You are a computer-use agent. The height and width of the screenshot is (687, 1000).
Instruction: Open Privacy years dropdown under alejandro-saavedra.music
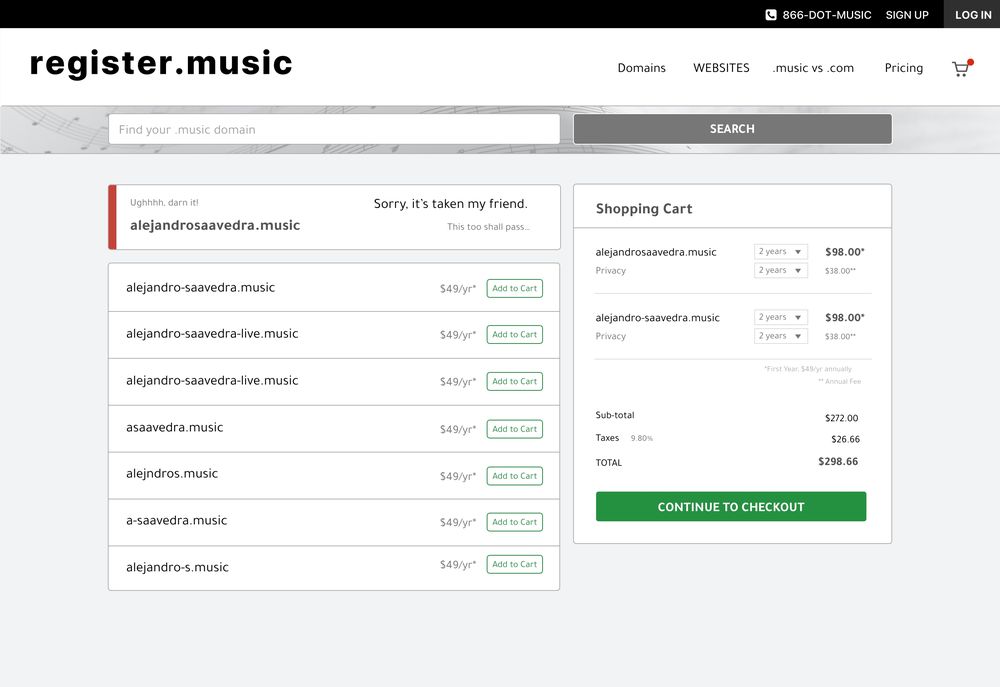pos(781,336)
